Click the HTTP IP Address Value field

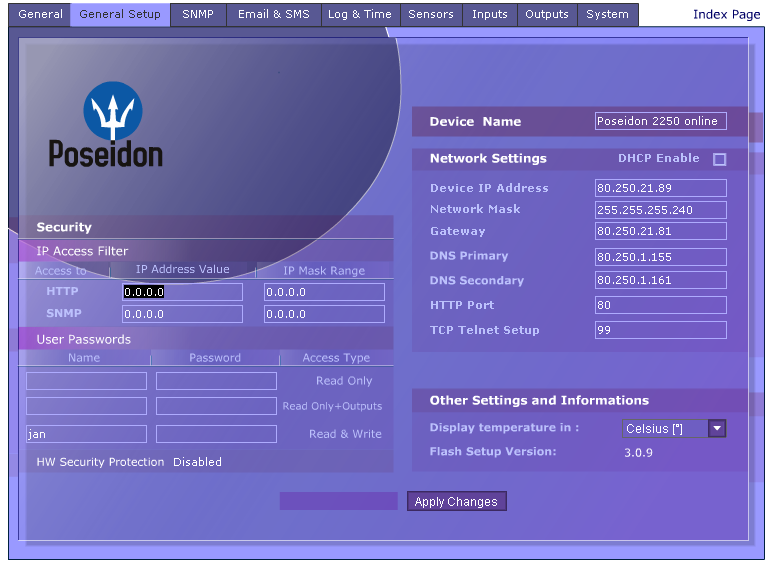coord(182,292)
